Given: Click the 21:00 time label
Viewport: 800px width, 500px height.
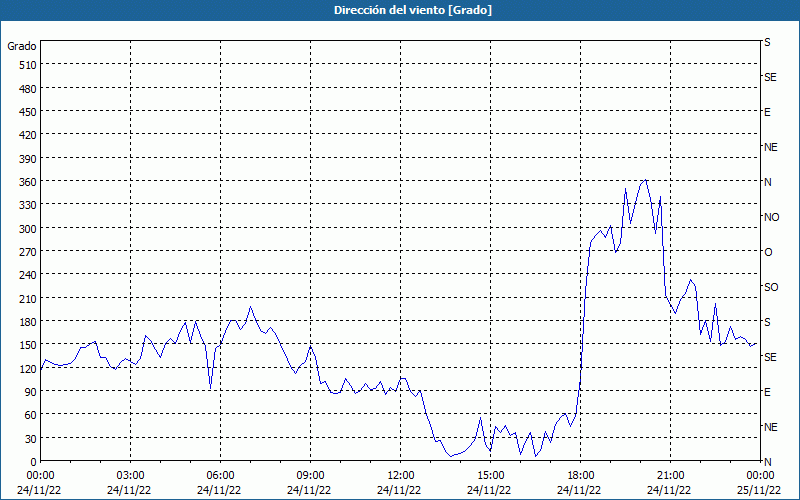Looking at the screenshot, I should [670, 476].
